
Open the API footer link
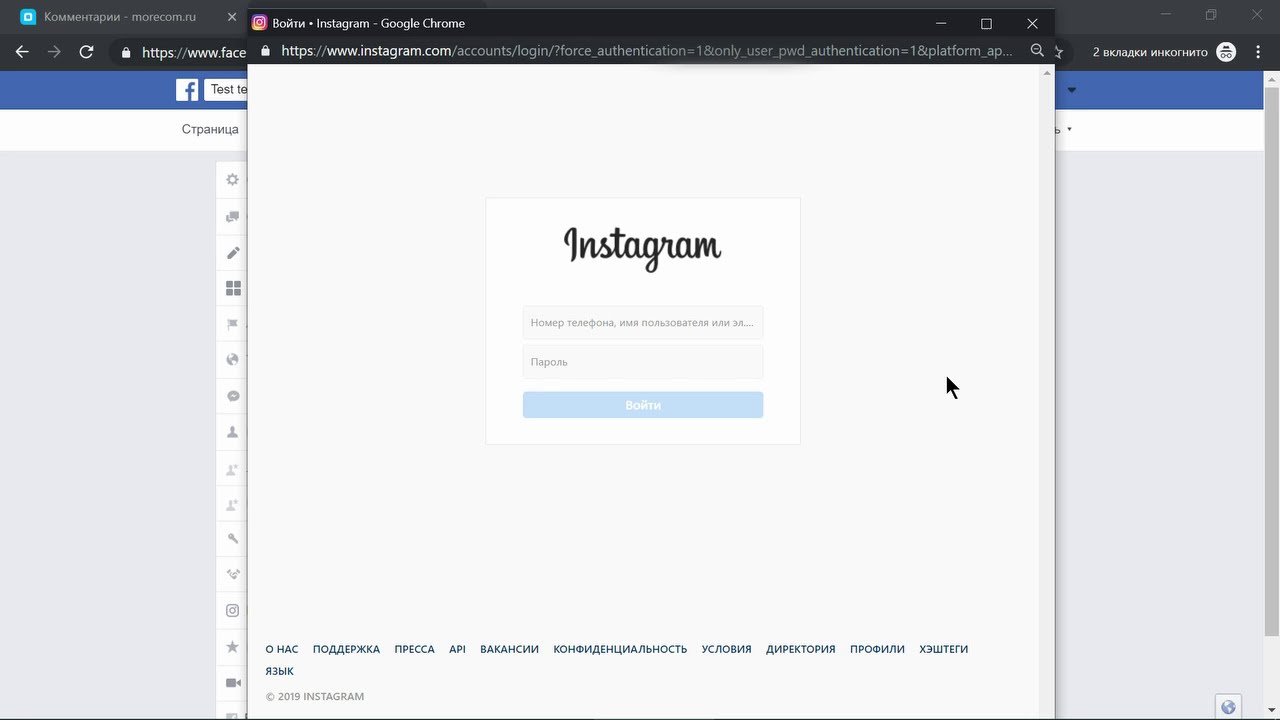coord(457,649)
